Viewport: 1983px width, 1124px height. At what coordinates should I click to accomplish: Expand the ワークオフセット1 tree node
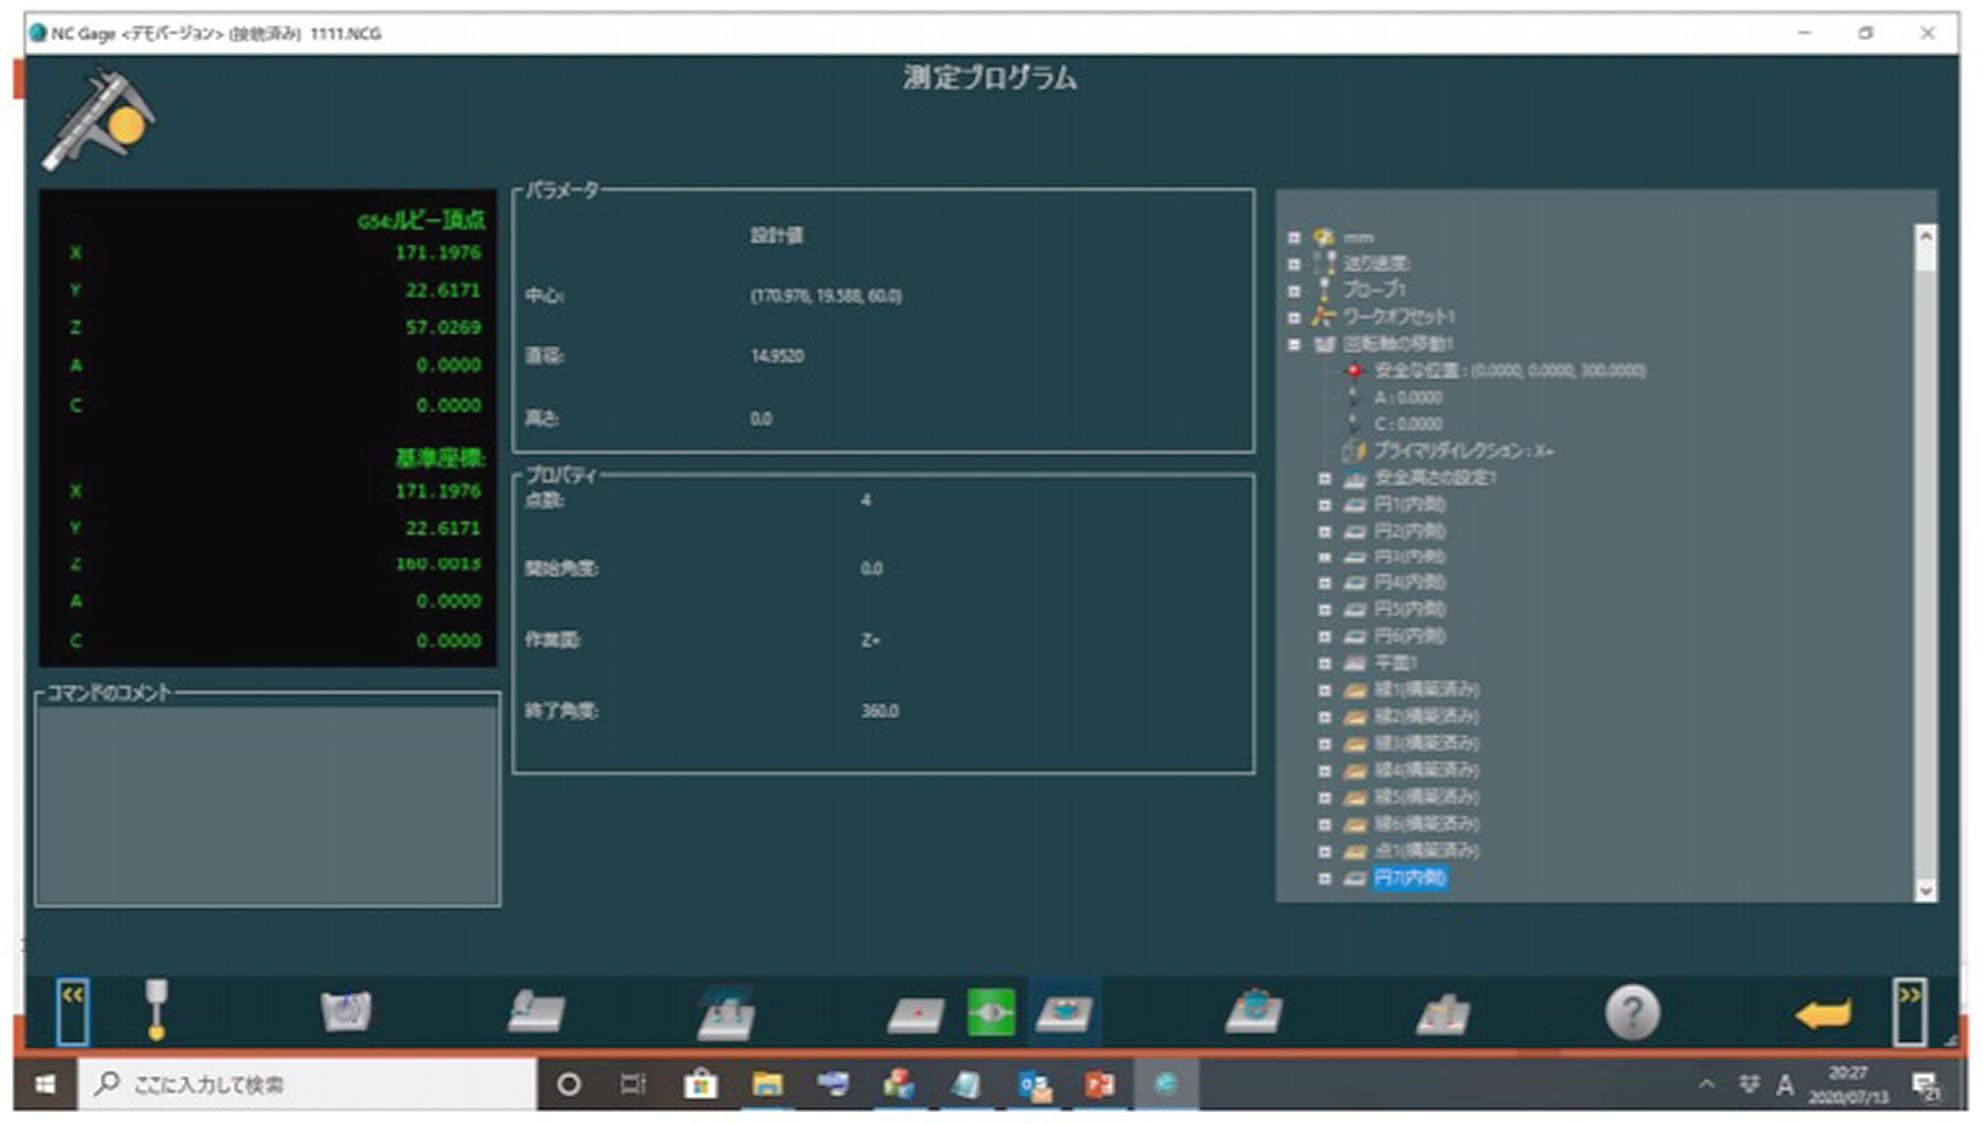point(1294,317)
